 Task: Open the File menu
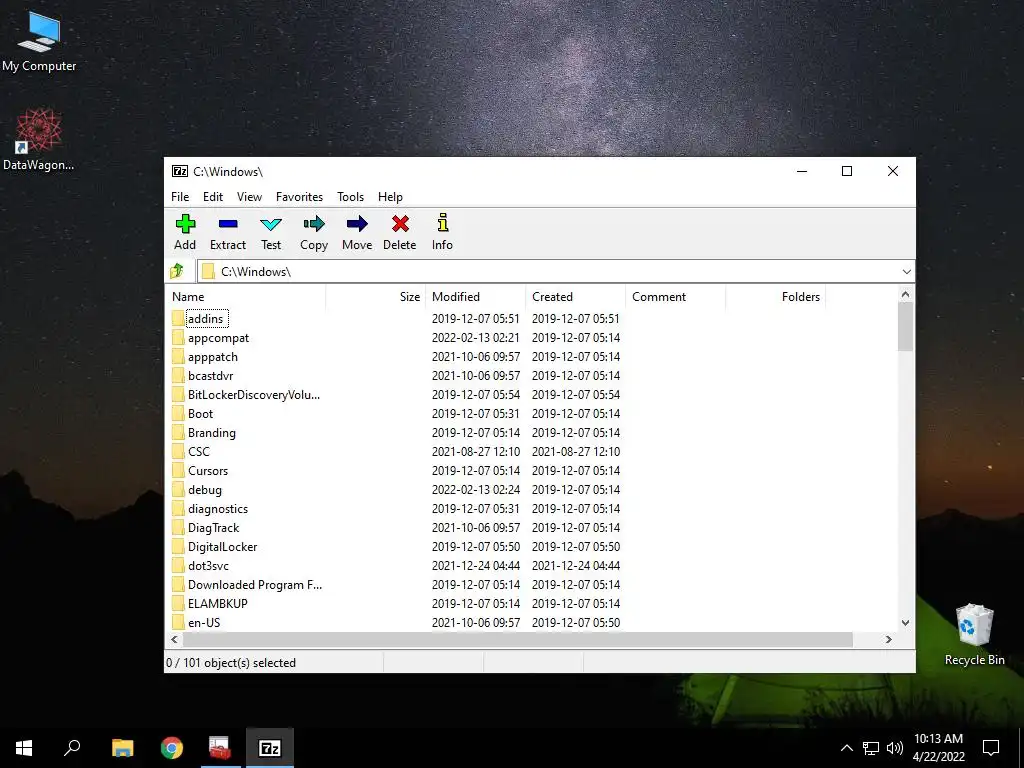[x=180, y=197]
